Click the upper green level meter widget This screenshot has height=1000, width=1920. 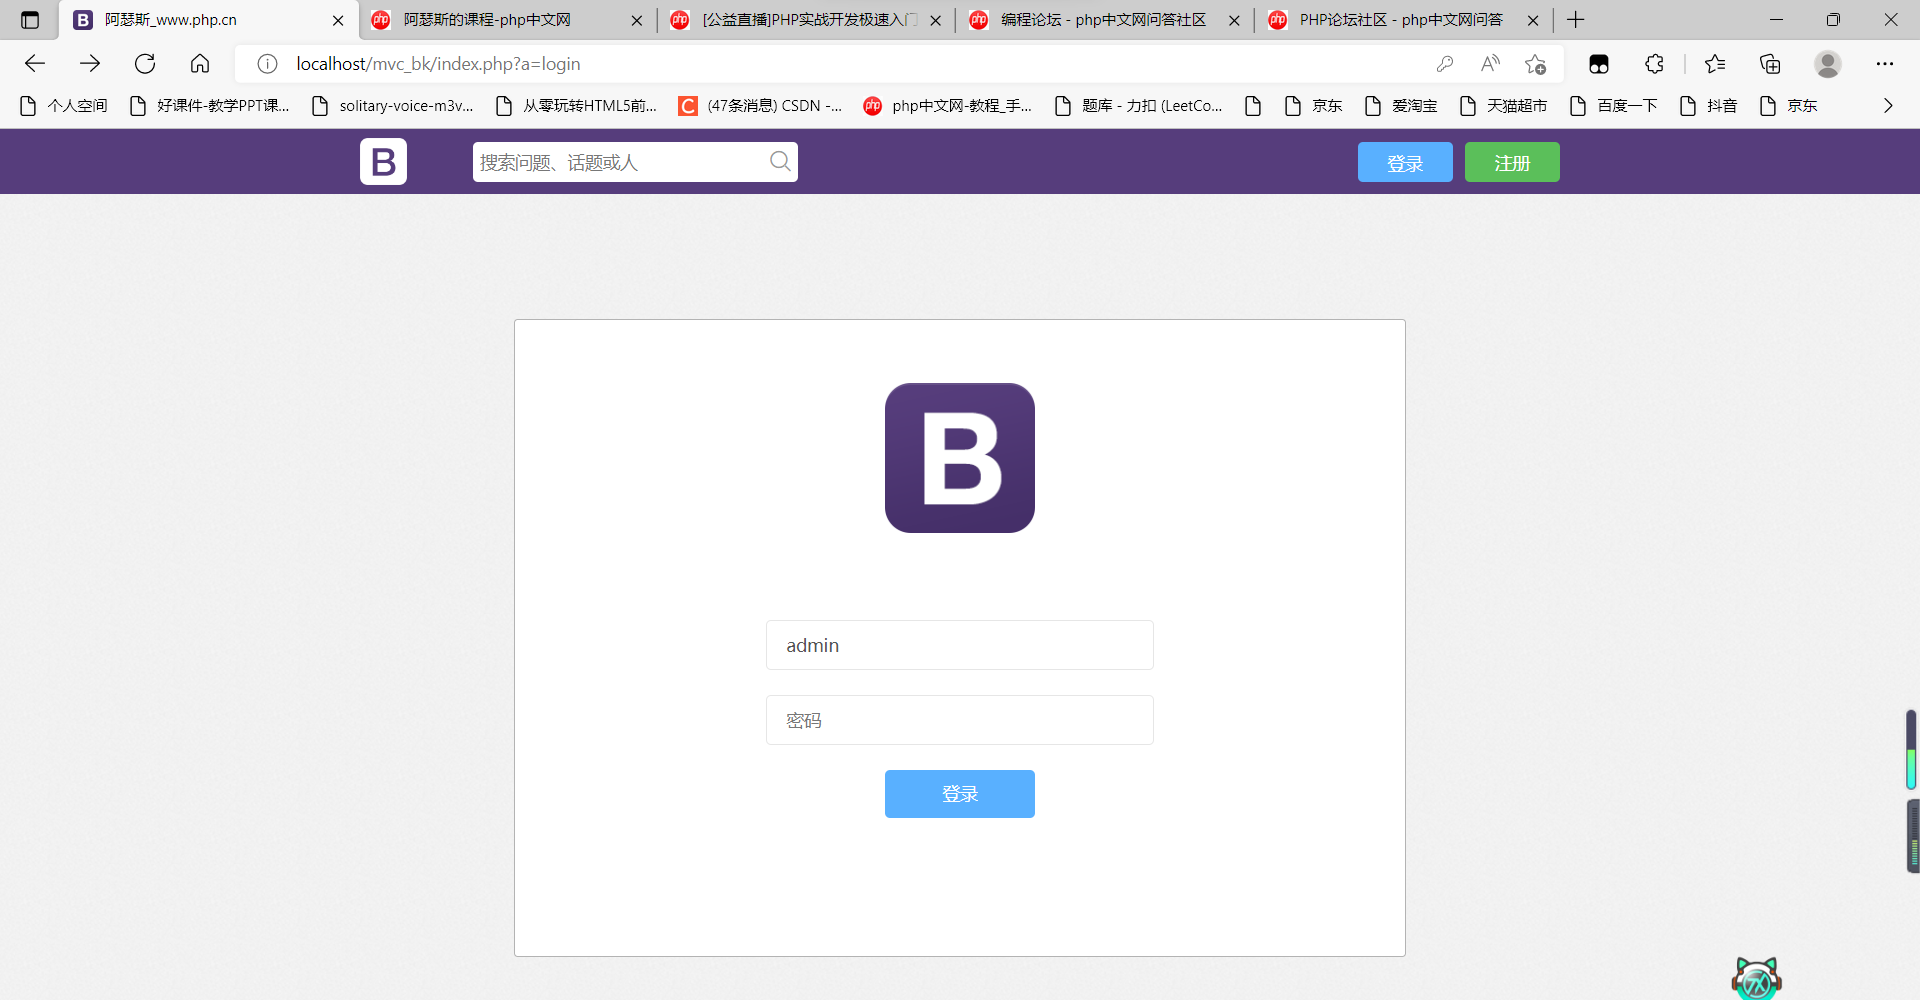pyautogui.click(x=1911, y=750)
